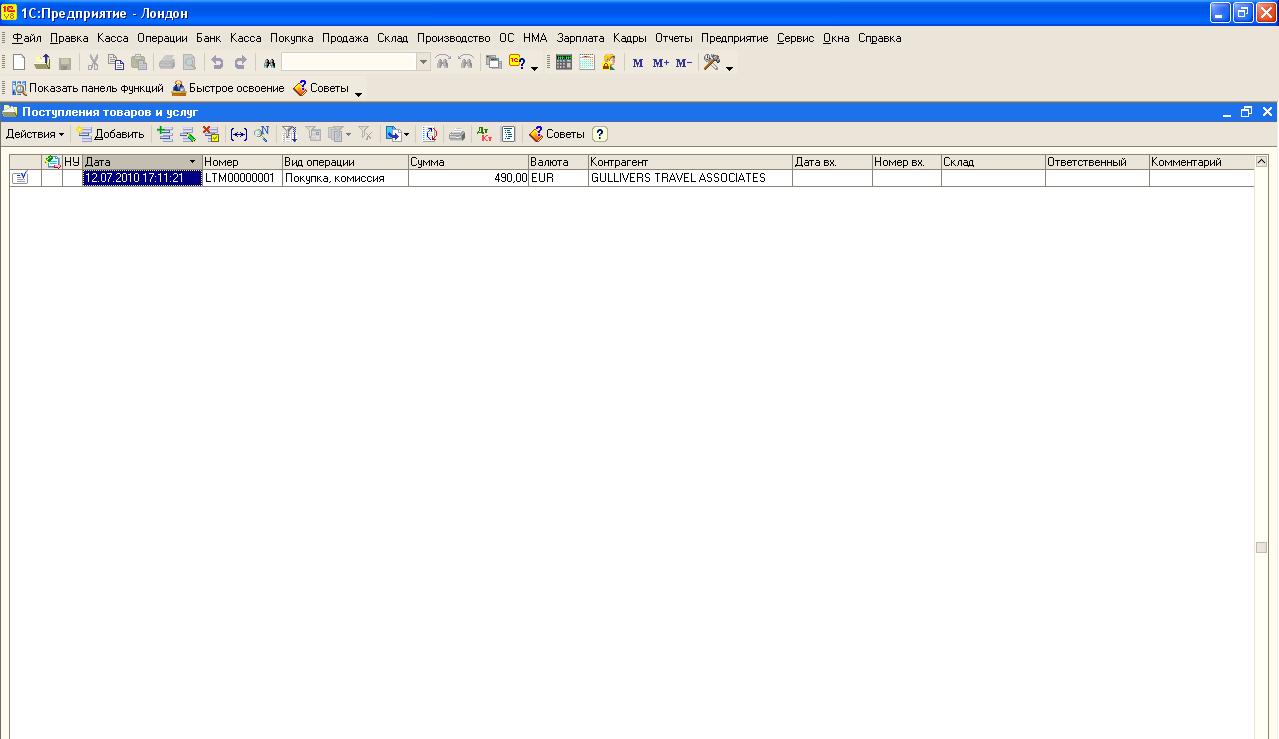This screenshot has width=1279, height=739.
Task: Click the binoculars Find icon
Action: click(269, 63)
